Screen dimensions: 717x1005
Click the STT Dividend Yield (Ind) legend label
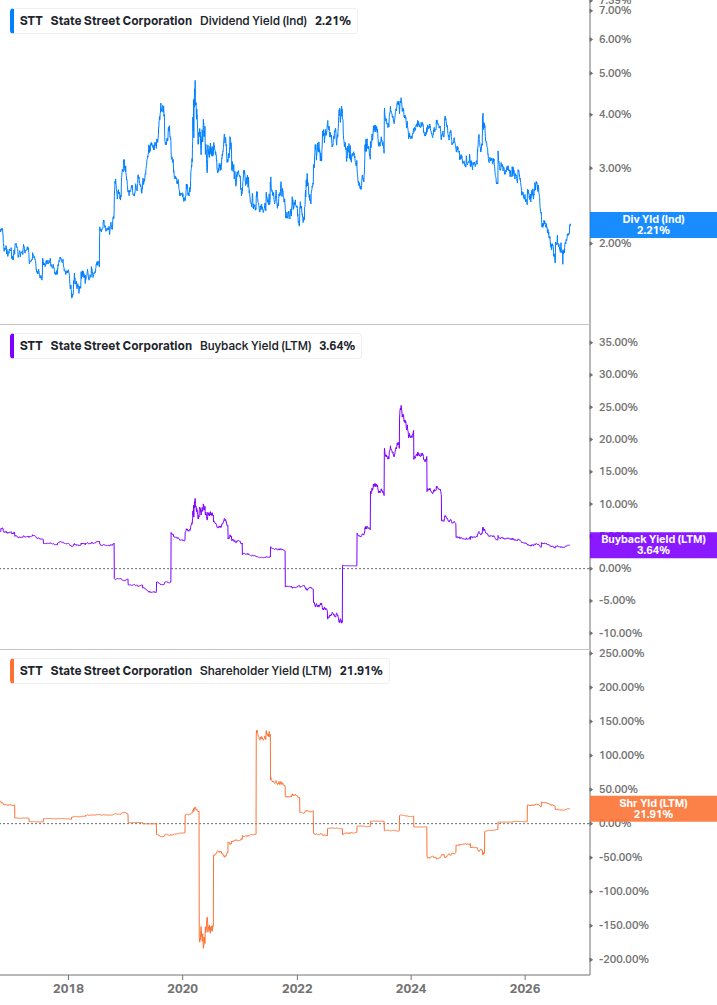coord(185,21)
